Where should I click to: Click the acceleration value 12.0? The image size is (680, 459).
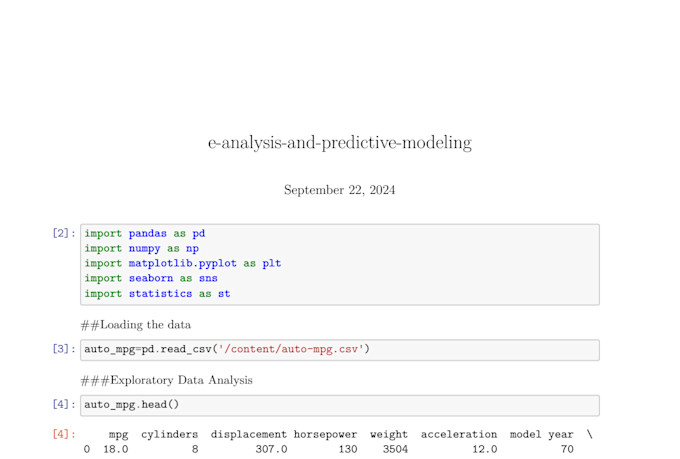point(485,449)
